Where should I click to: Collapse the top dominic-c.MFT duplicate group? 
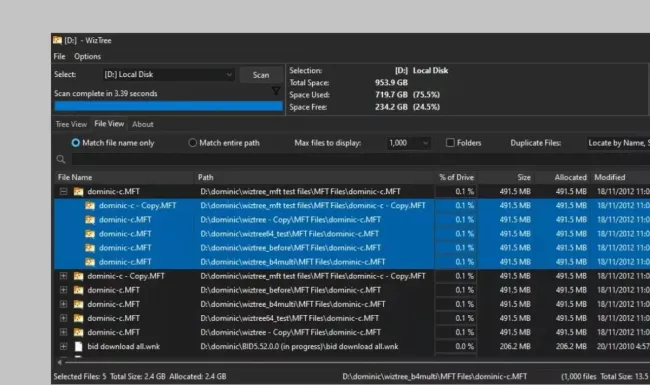63,191
